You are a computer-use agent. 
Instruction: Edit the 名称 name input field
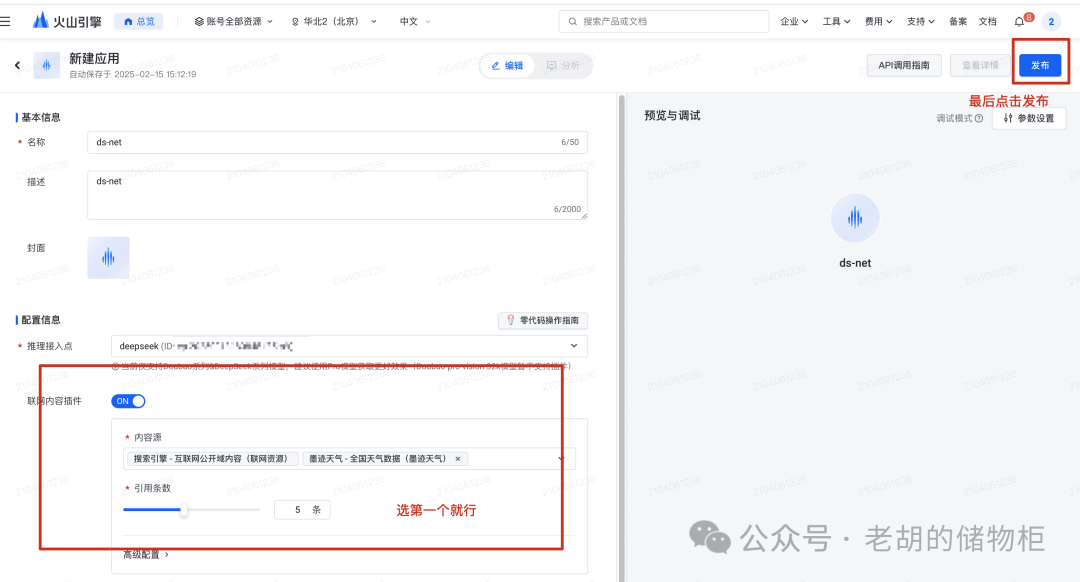coord(338,142)
